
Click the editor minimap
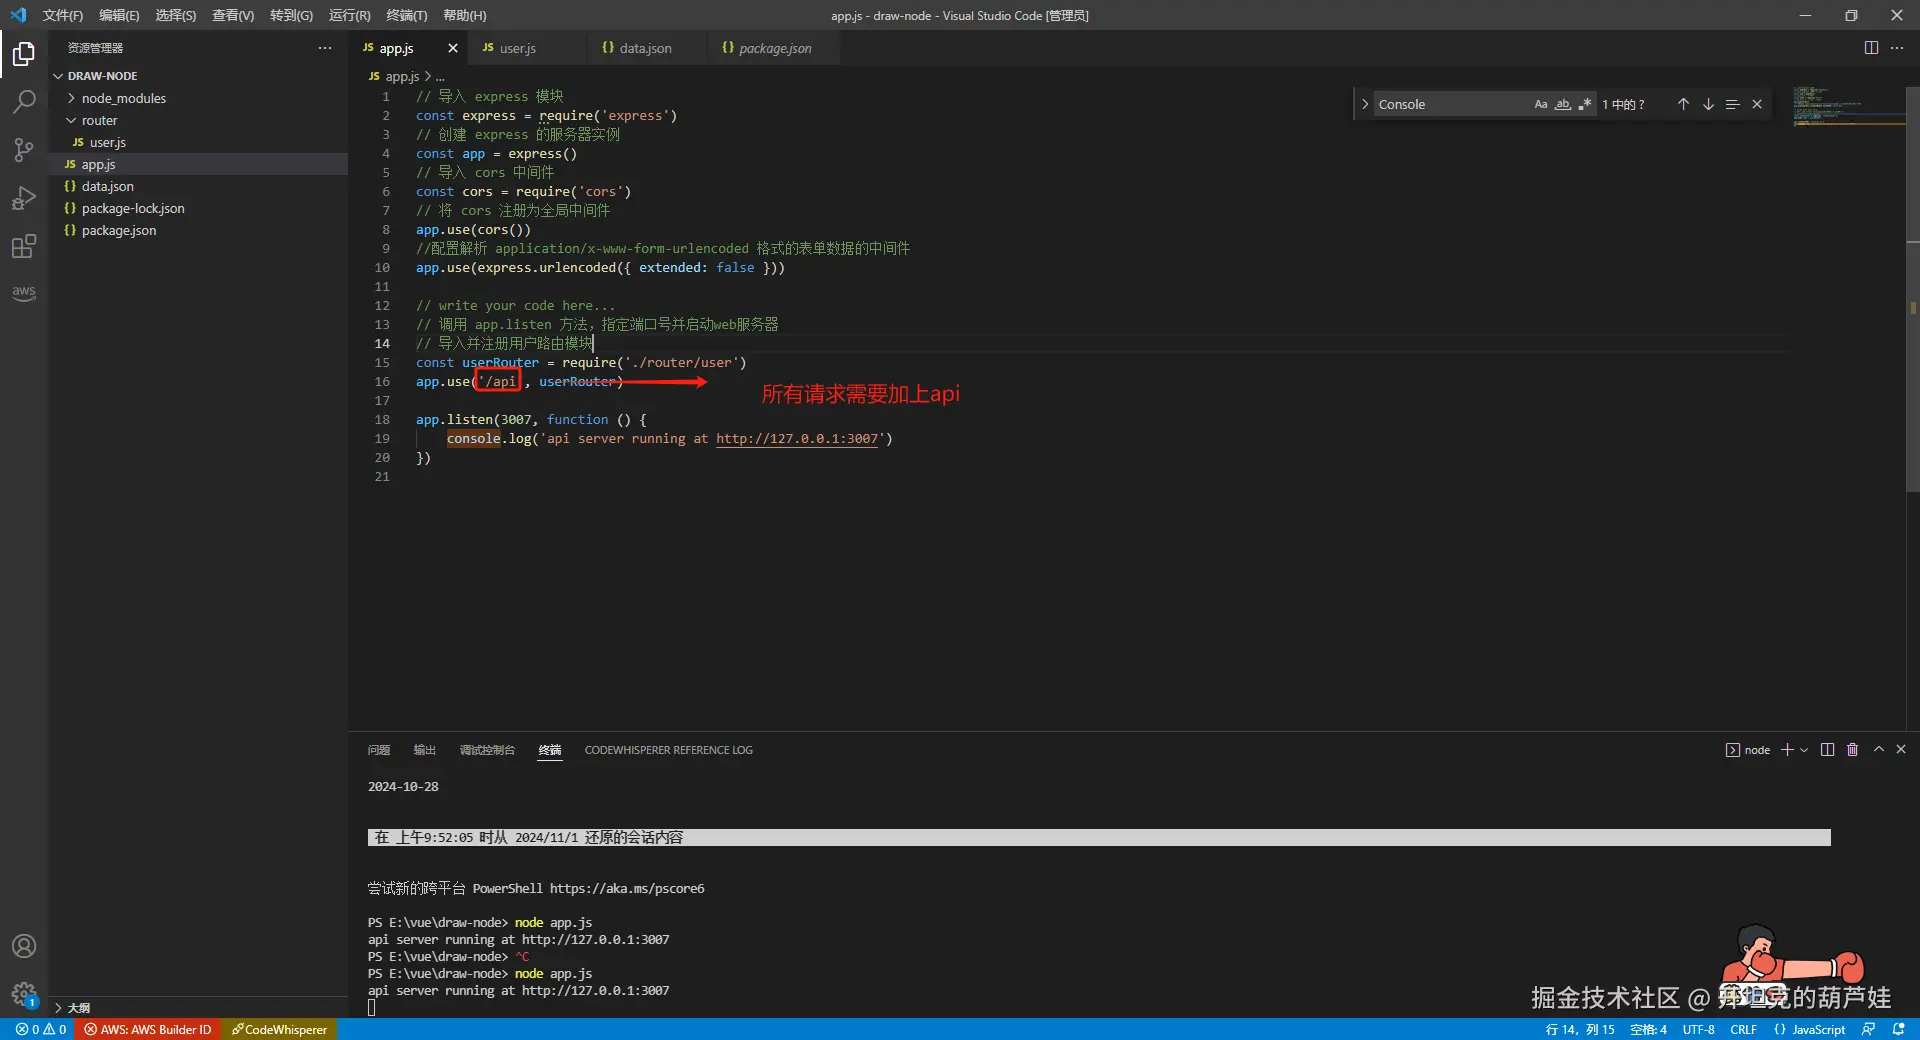[1849, 105]
